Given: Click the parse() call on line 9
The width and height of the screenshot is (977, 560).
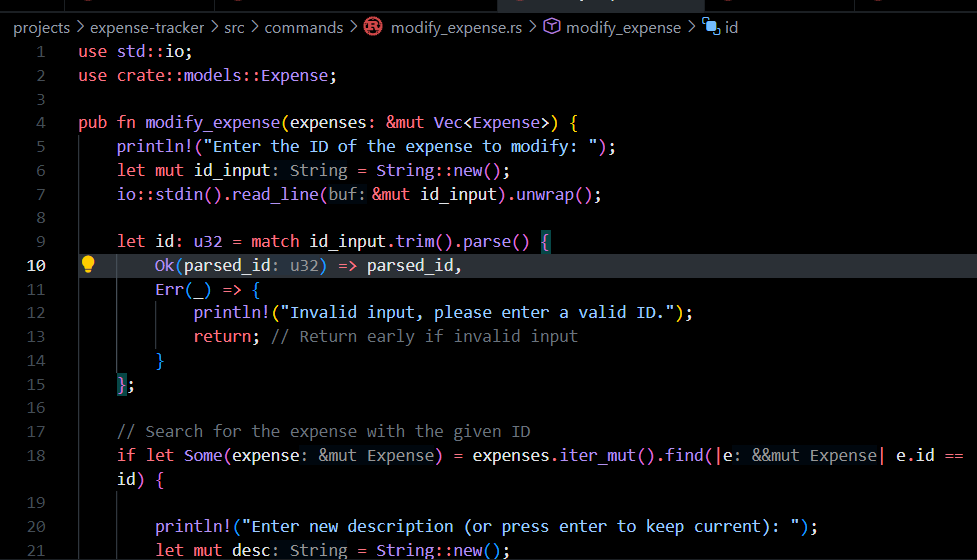Looking at the screenshot, I should 496,242.
